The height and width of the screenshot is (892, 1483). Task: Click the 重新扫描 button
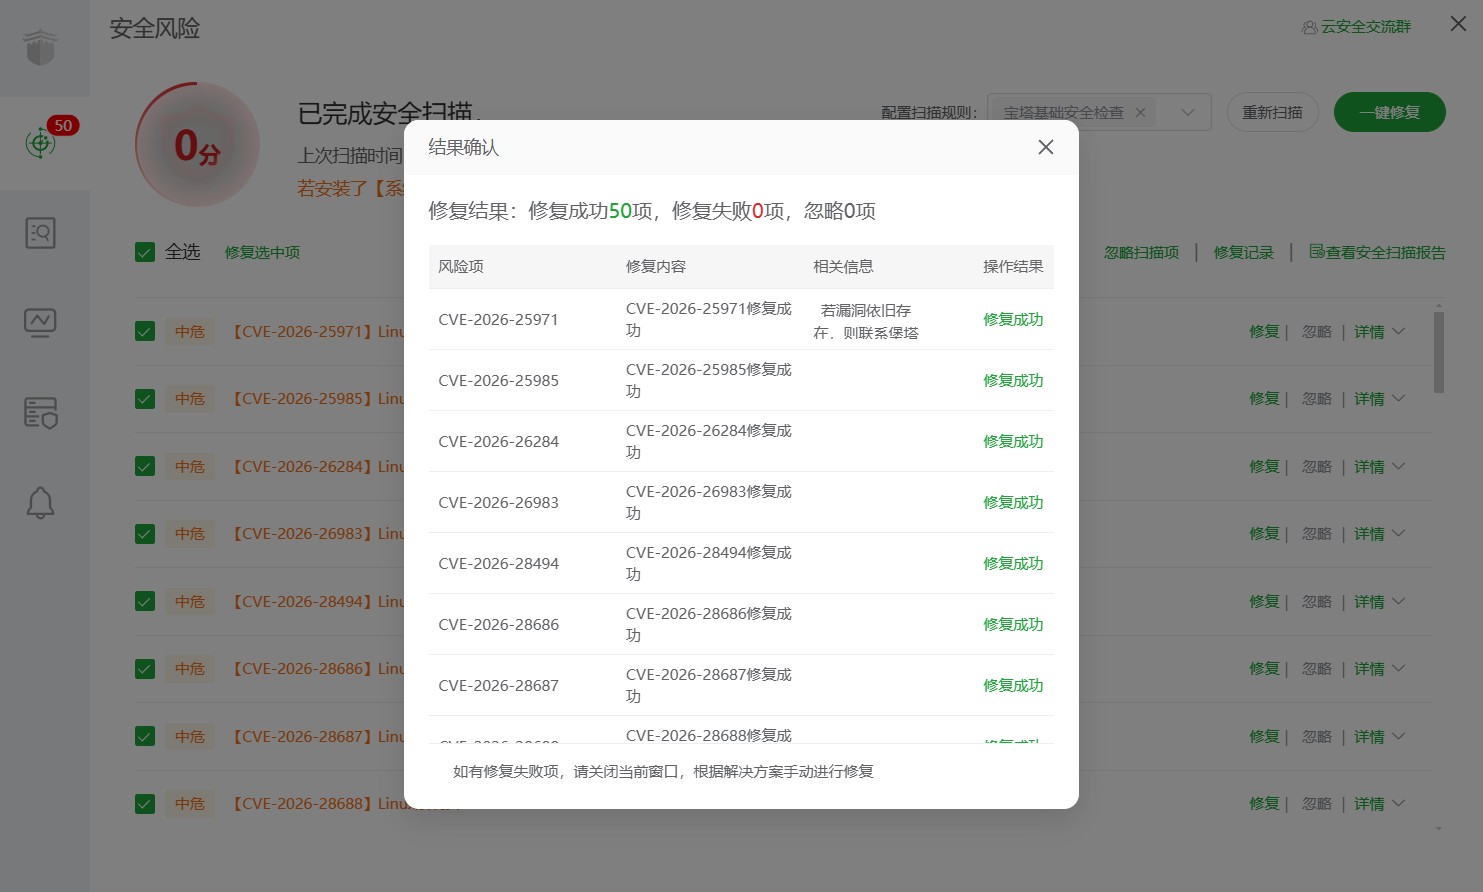pyautogui.click(x=1272, y=112)
